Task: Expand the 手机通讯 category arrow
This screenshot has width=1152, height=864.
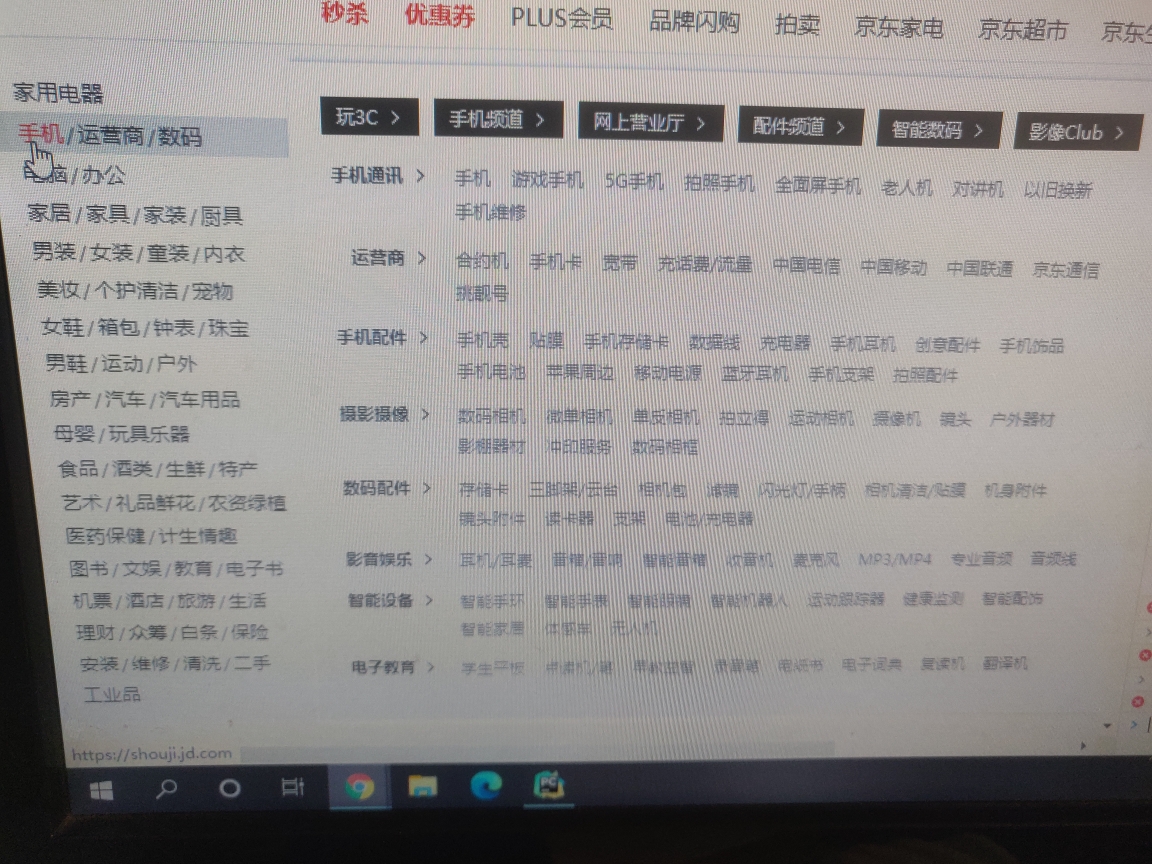Action: (420, 176)
